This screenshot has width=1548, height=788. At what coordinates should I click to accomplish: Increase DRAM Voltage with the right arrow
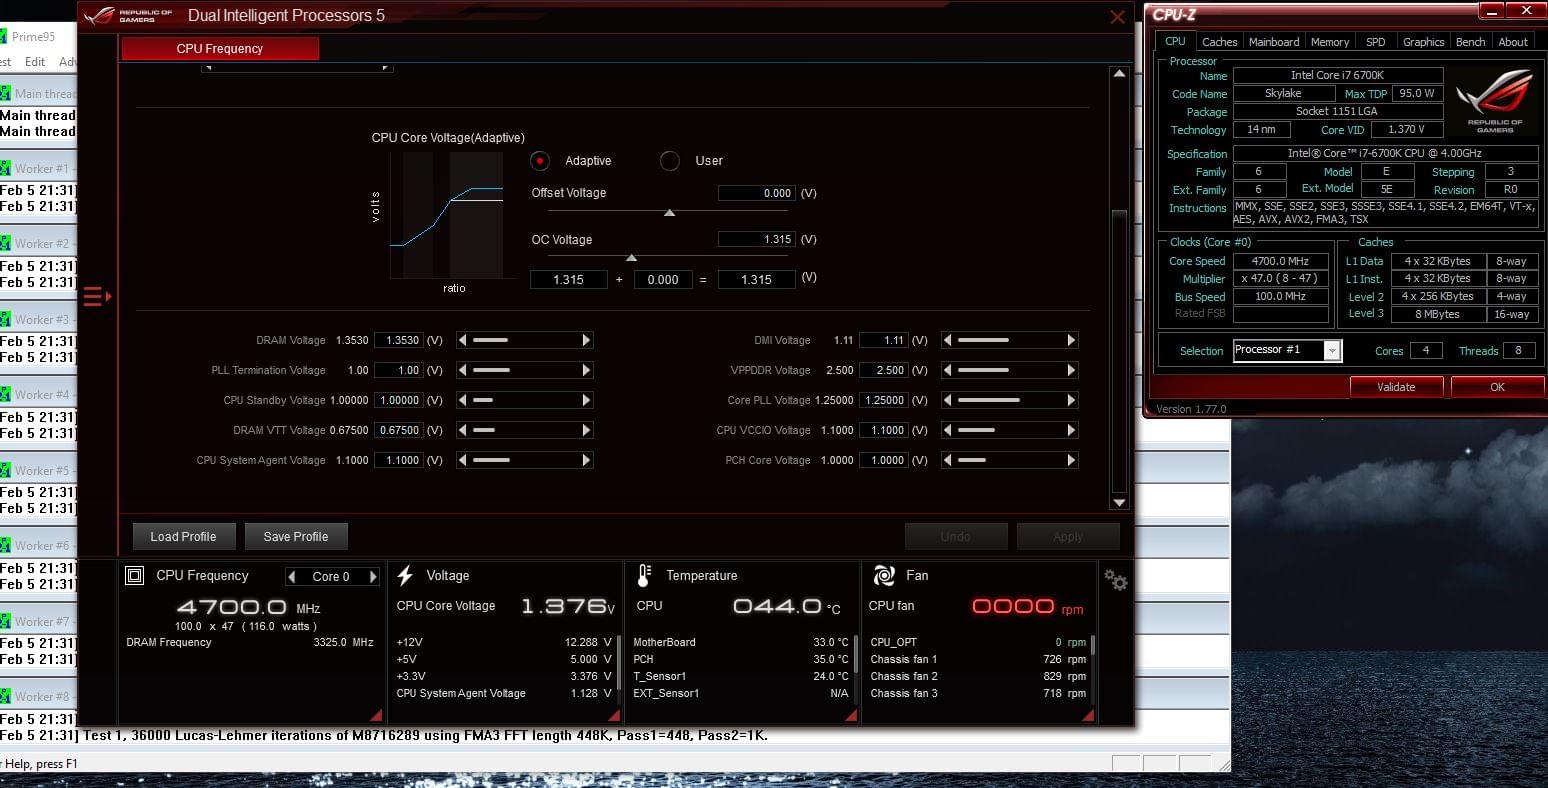pos(586,340)
